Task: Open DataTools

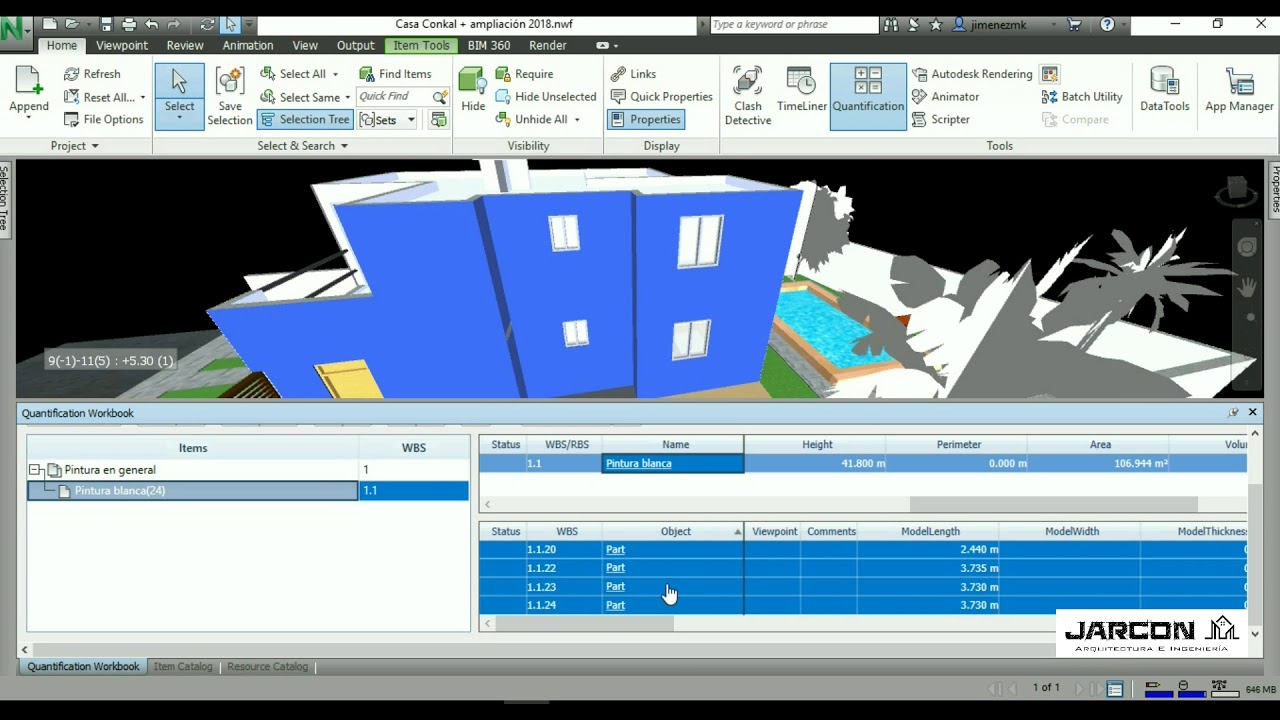Action: click(x=1165, y=89)
